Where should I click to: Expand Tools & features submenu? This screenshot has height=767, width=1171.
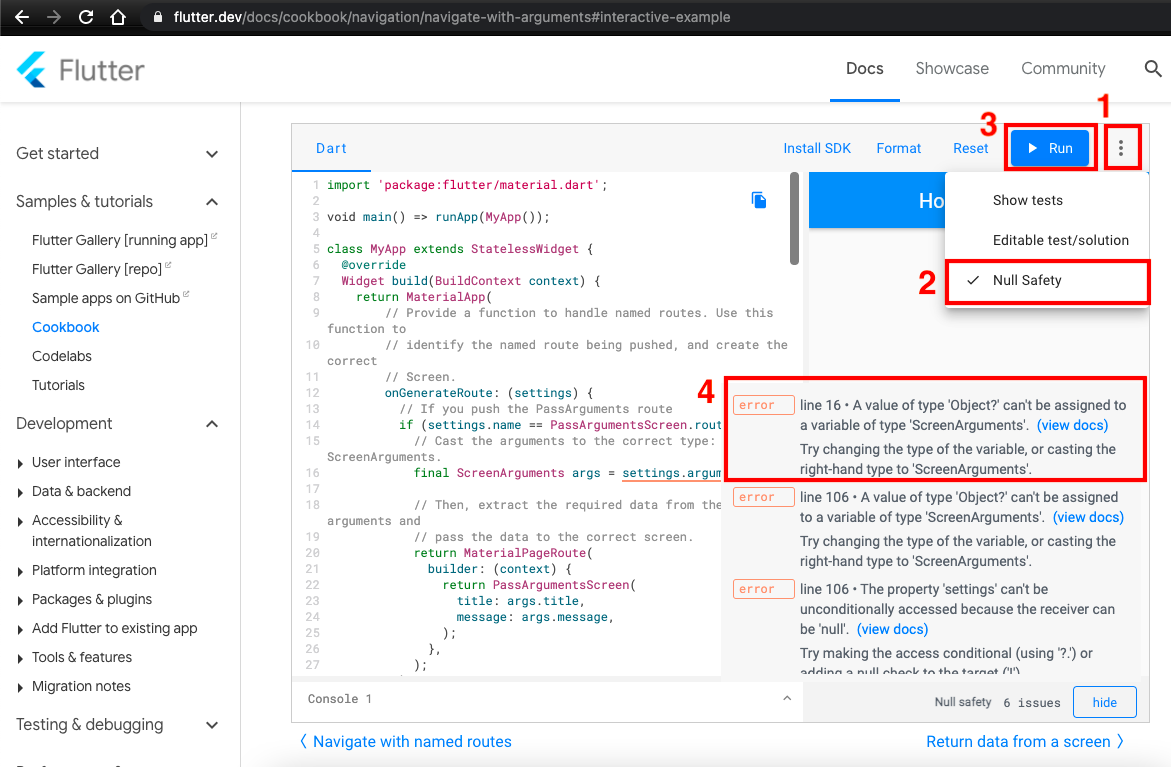click(x=19, y=659)
